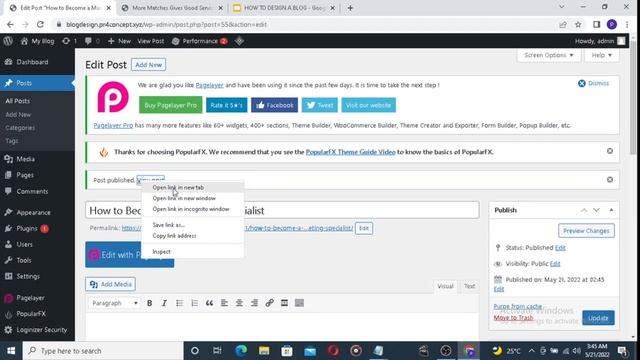Screen dimensions: 640x360
Task: Expand the Help dropdown
Action: (x=602, y=55)
